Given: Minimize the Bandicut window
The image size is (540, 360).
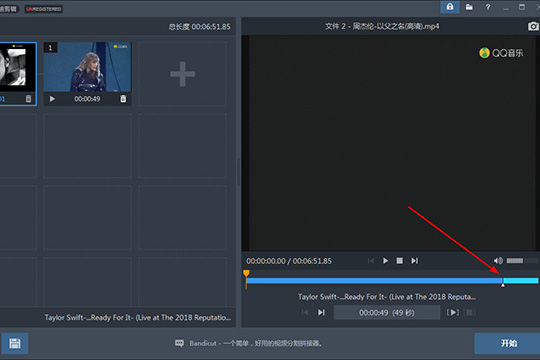Looking at the screenshot, I should (506, 8).
